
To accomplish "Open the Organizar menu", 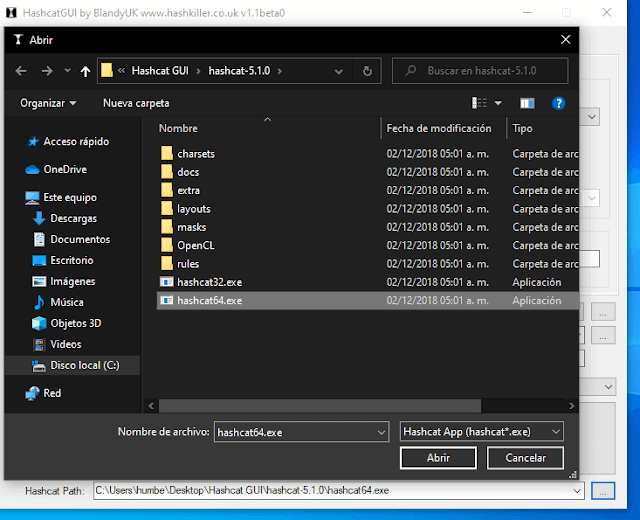I will pos(48,103).
